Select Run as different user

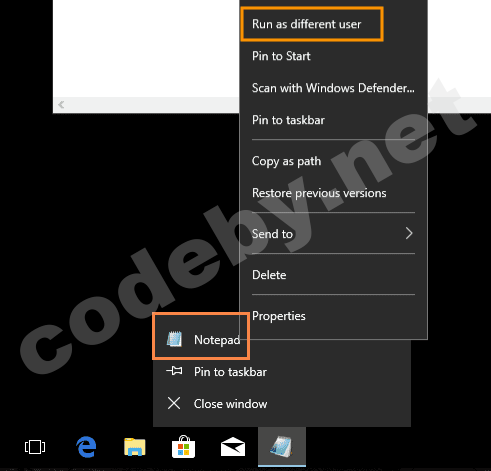[307, 24]
